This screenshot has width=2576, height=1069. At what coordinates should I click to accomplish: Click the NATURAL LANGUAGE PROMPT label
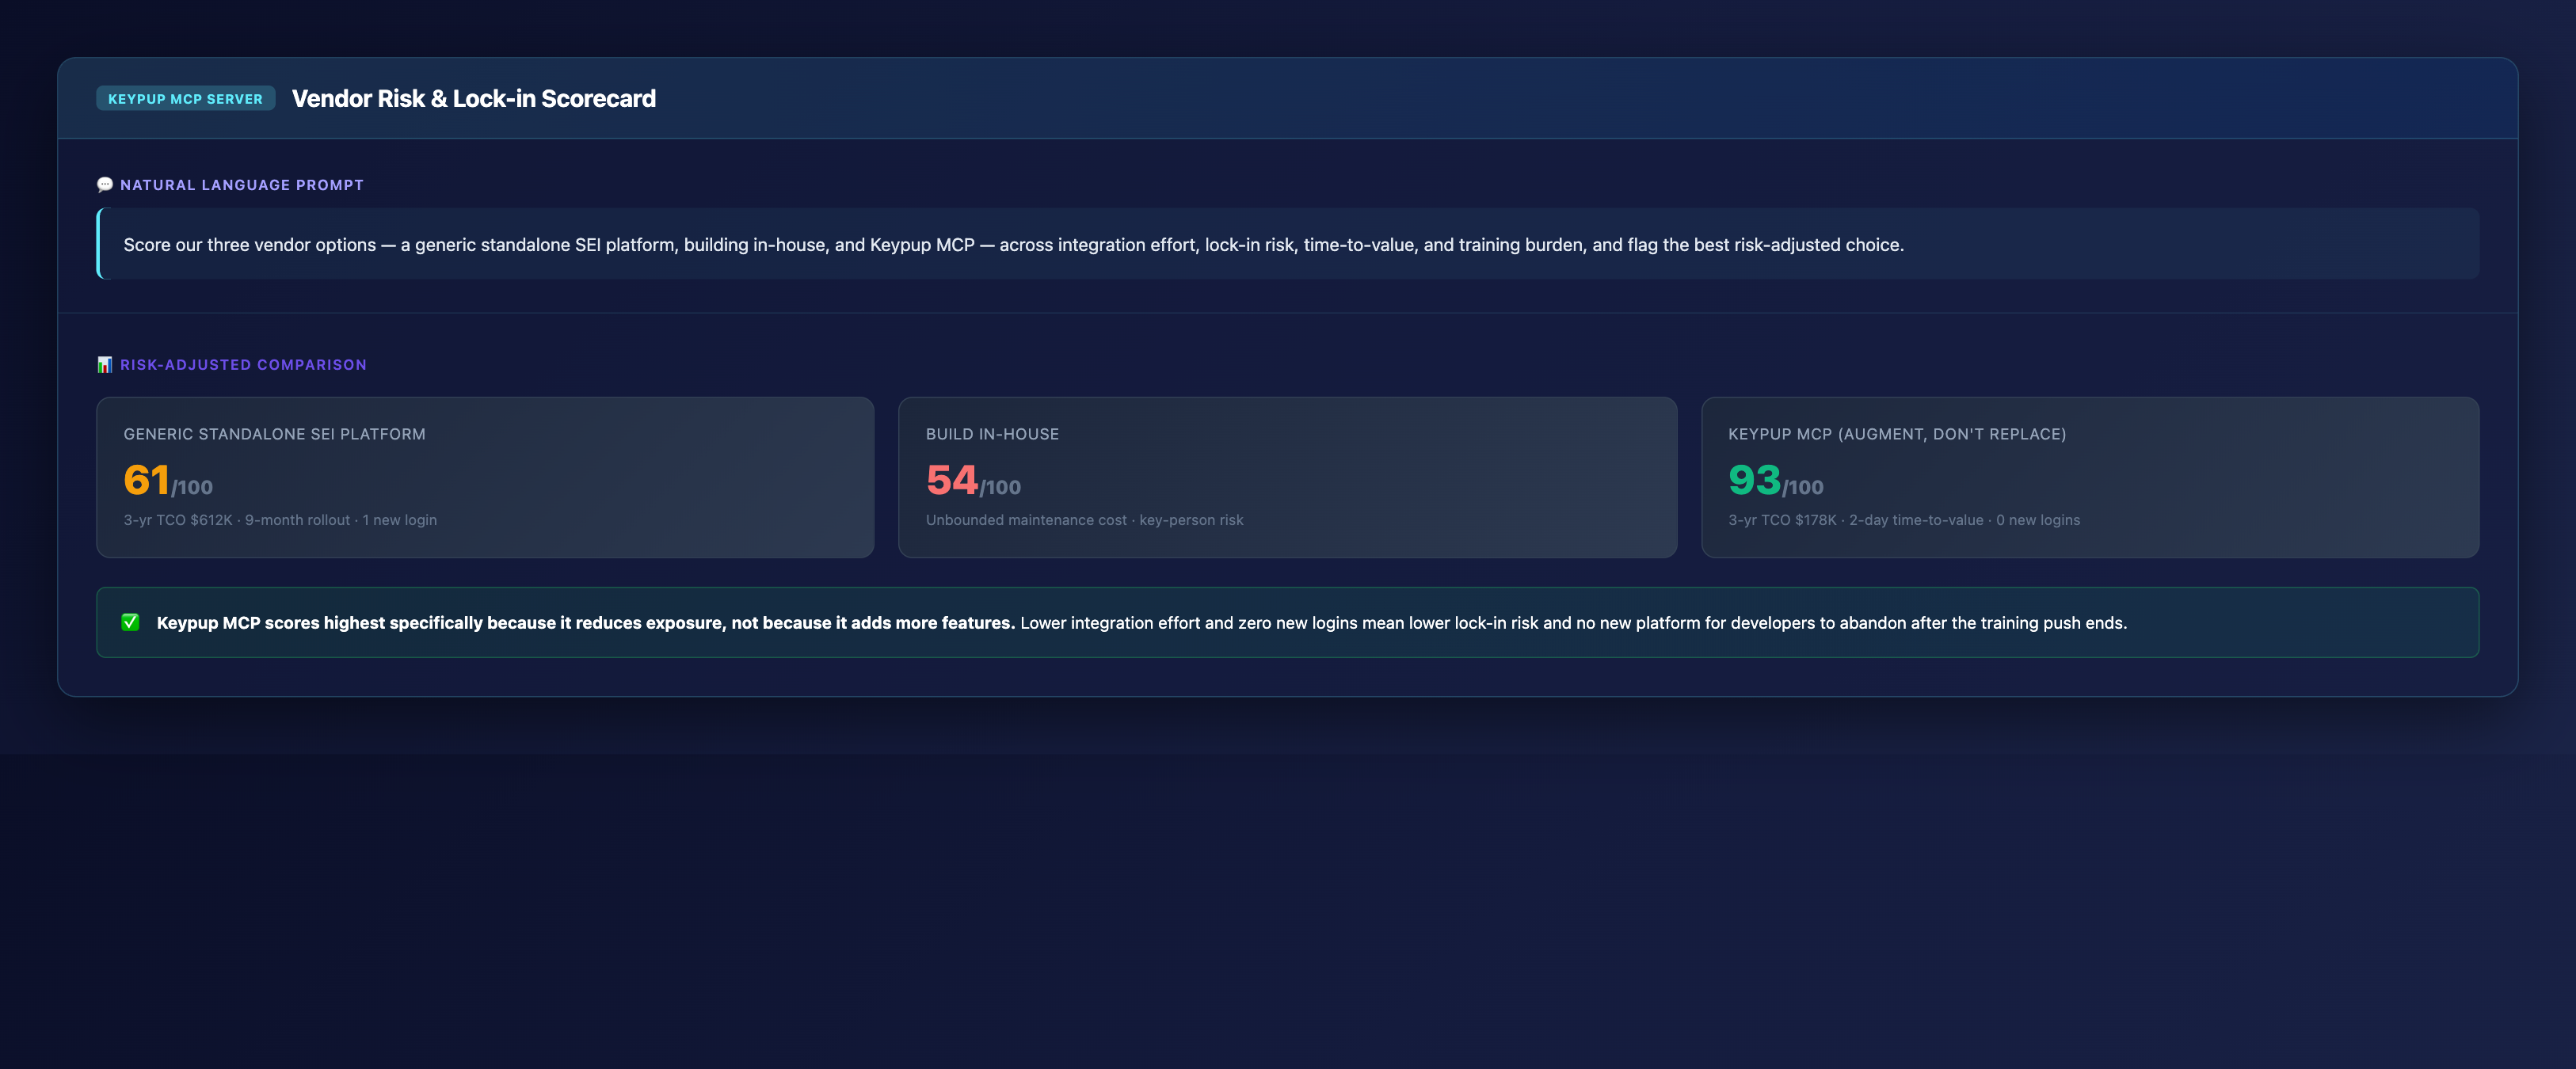242,185
